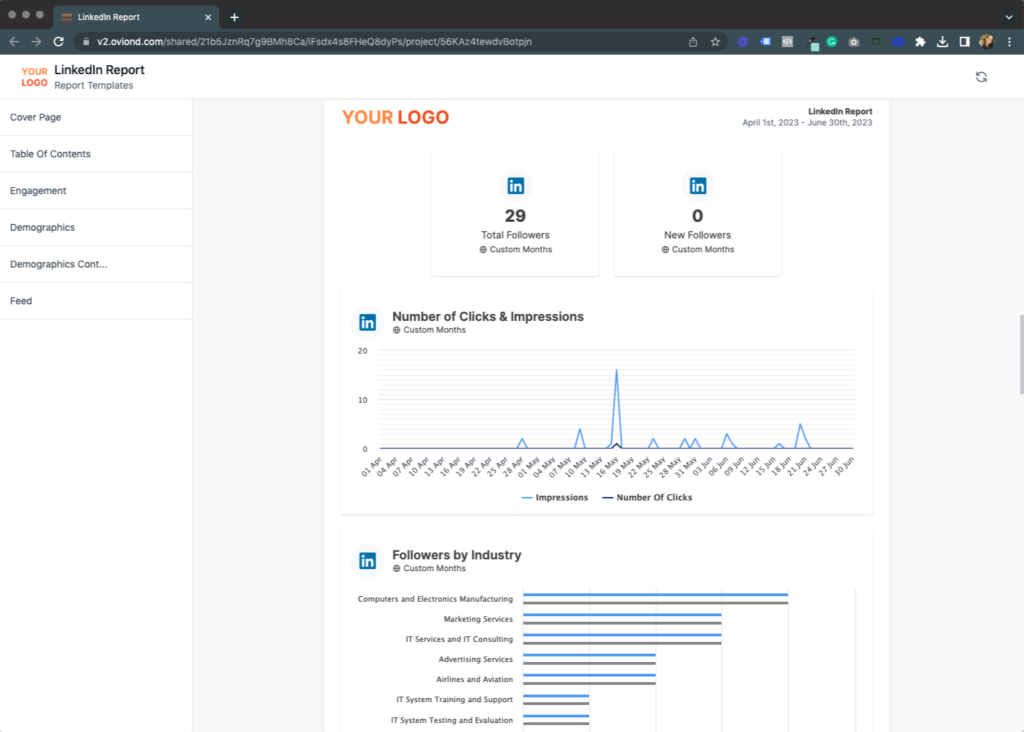This screenshot has height=732, width=1024.
Task: Click the Total Followers value 29
Action: coord(515,215)
